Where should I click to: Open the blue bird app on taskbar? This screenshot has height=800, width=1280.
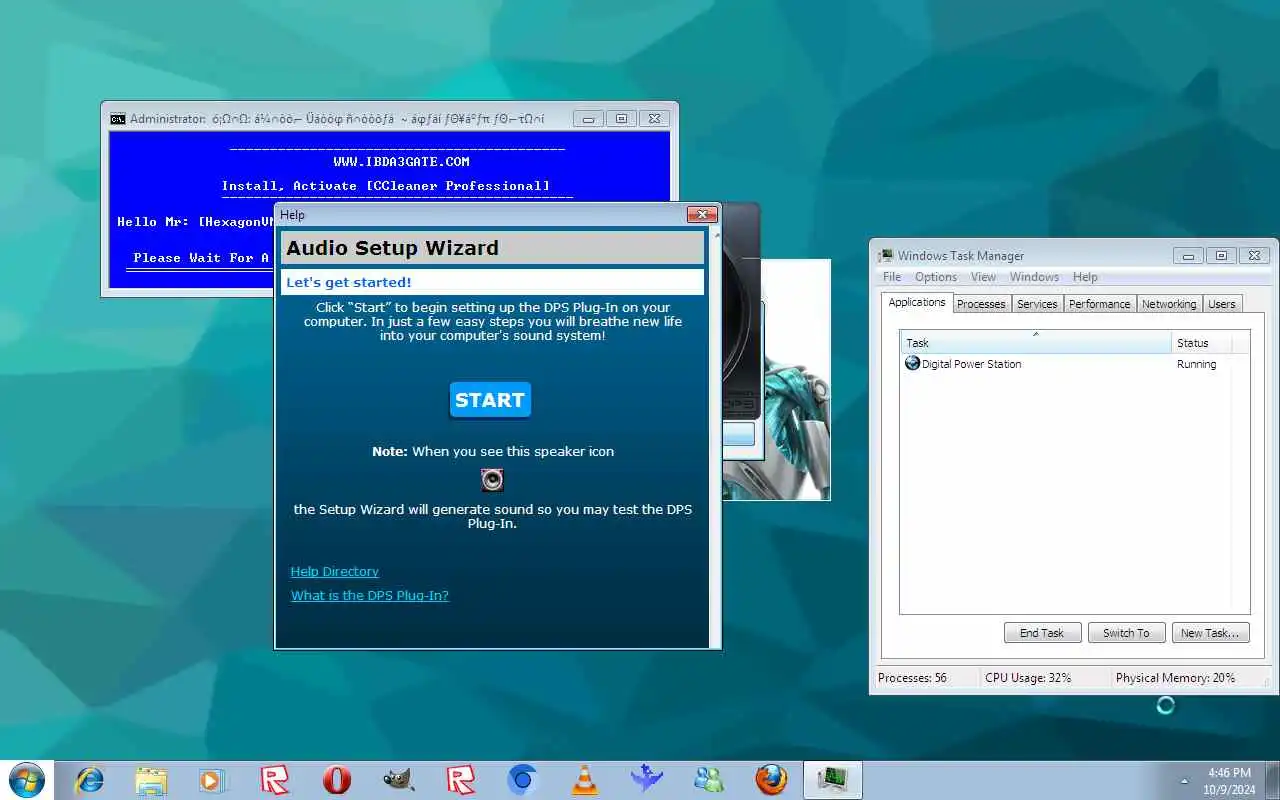pyautogui.click(x=647, y=779)
